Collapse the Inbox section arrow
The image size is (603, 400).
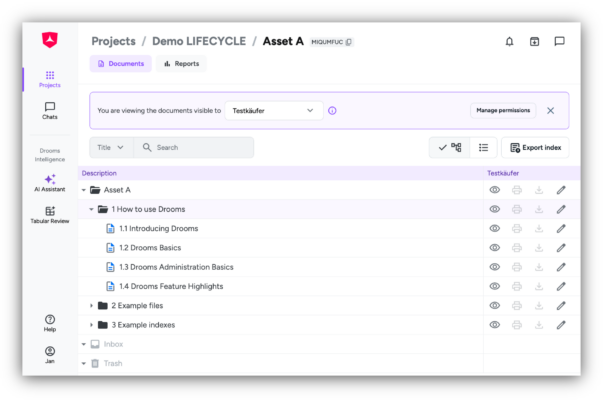coord(84,344)
